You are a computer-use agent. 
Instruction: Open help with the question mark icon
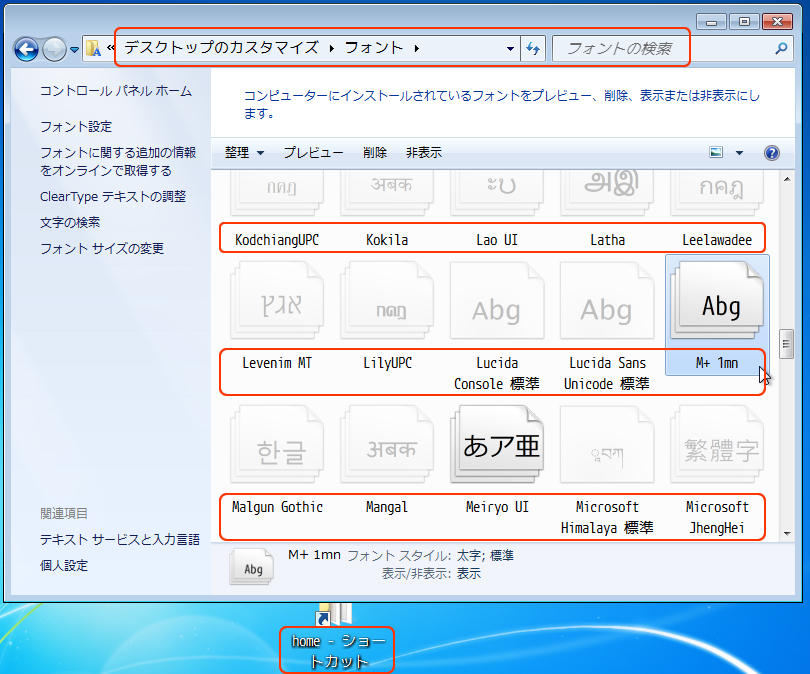click(772, 153)
